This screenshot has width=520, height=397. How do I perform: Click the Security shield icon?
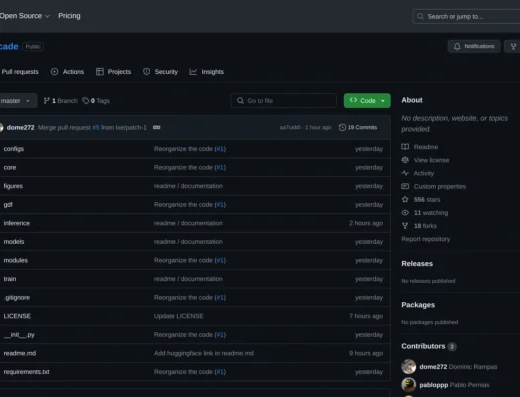(146, 72)
